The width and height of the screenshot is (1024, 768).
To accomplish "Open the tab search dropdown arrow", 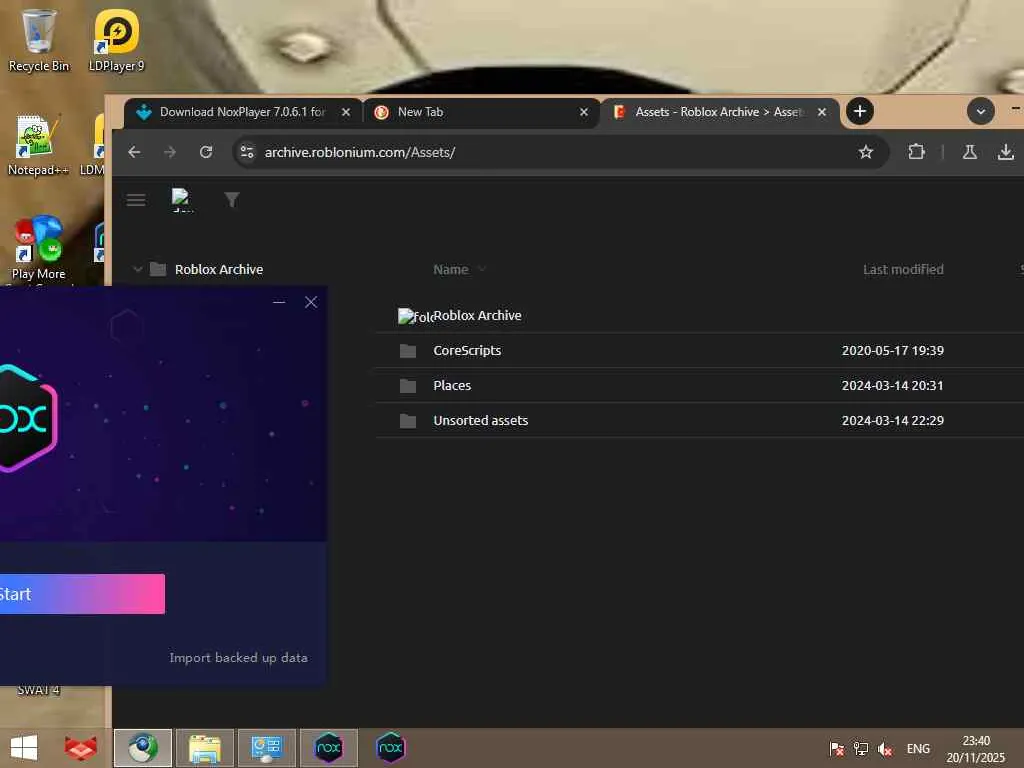I will pos(980,111).
